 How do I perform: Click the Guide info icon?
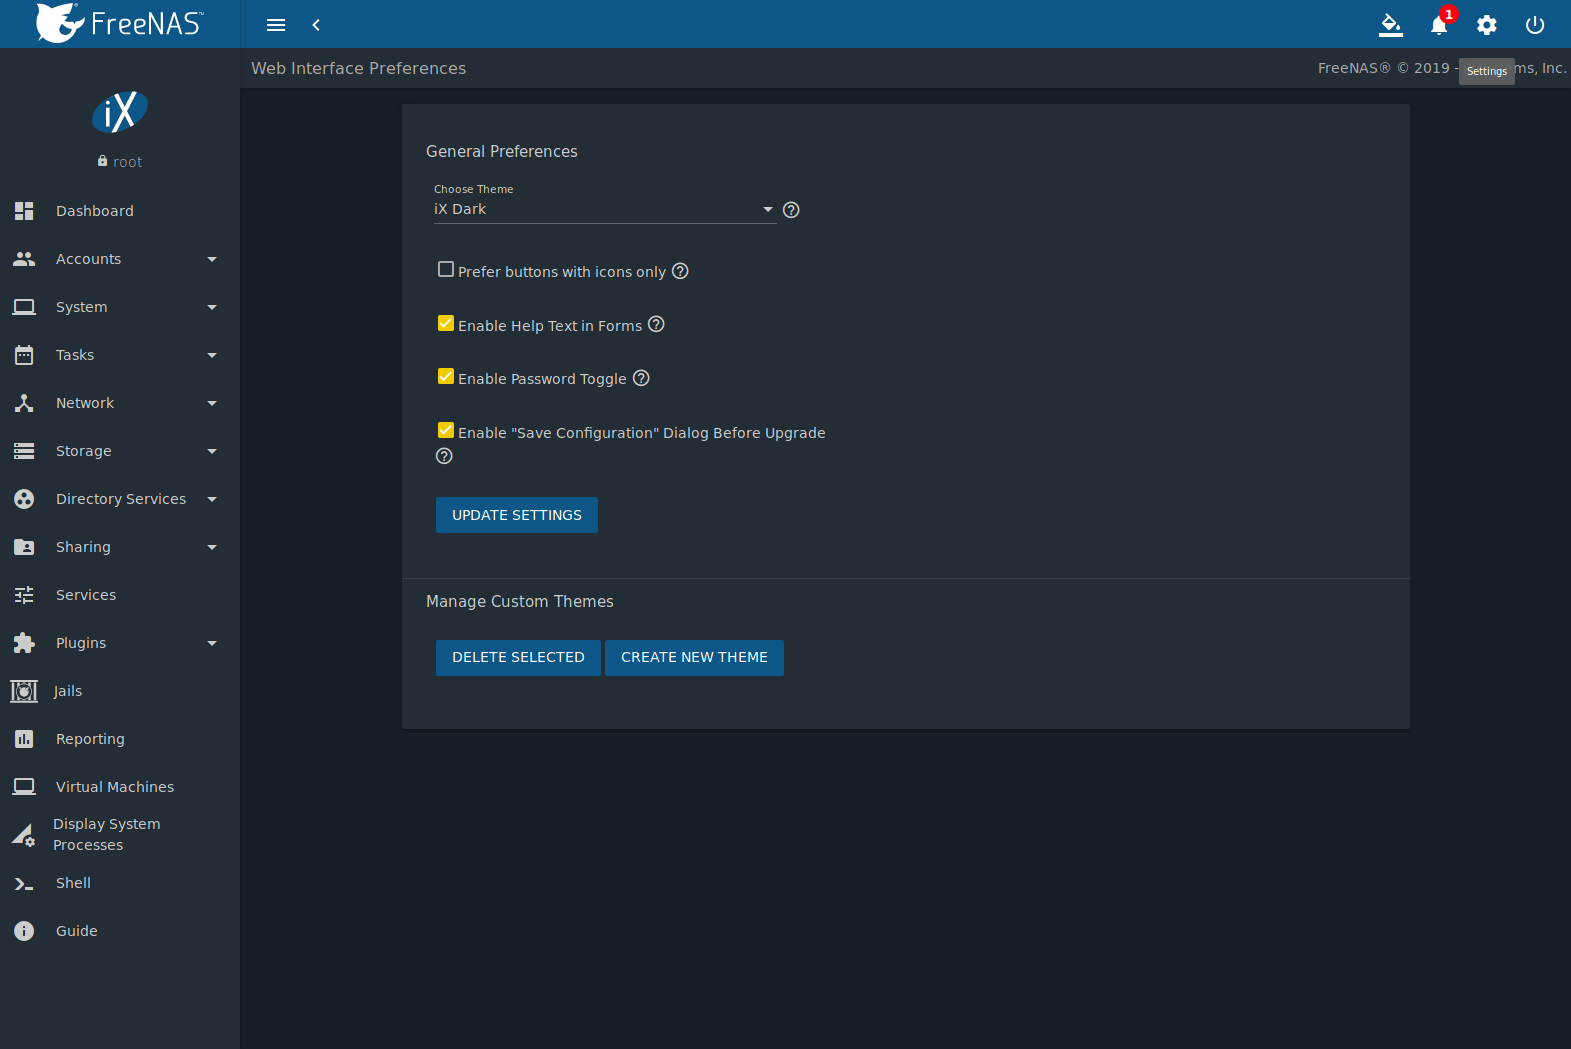[24, 931]
